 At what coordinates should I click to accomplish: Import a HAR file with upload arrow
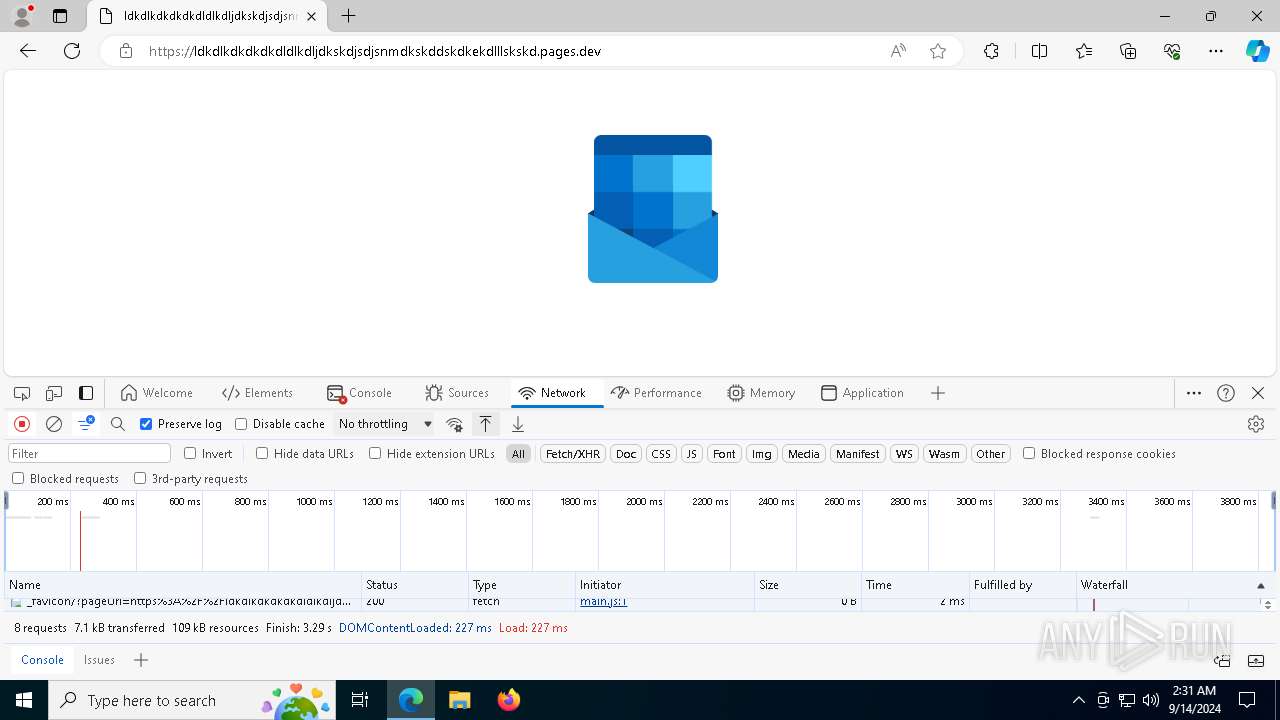click(x=485, y=424)
